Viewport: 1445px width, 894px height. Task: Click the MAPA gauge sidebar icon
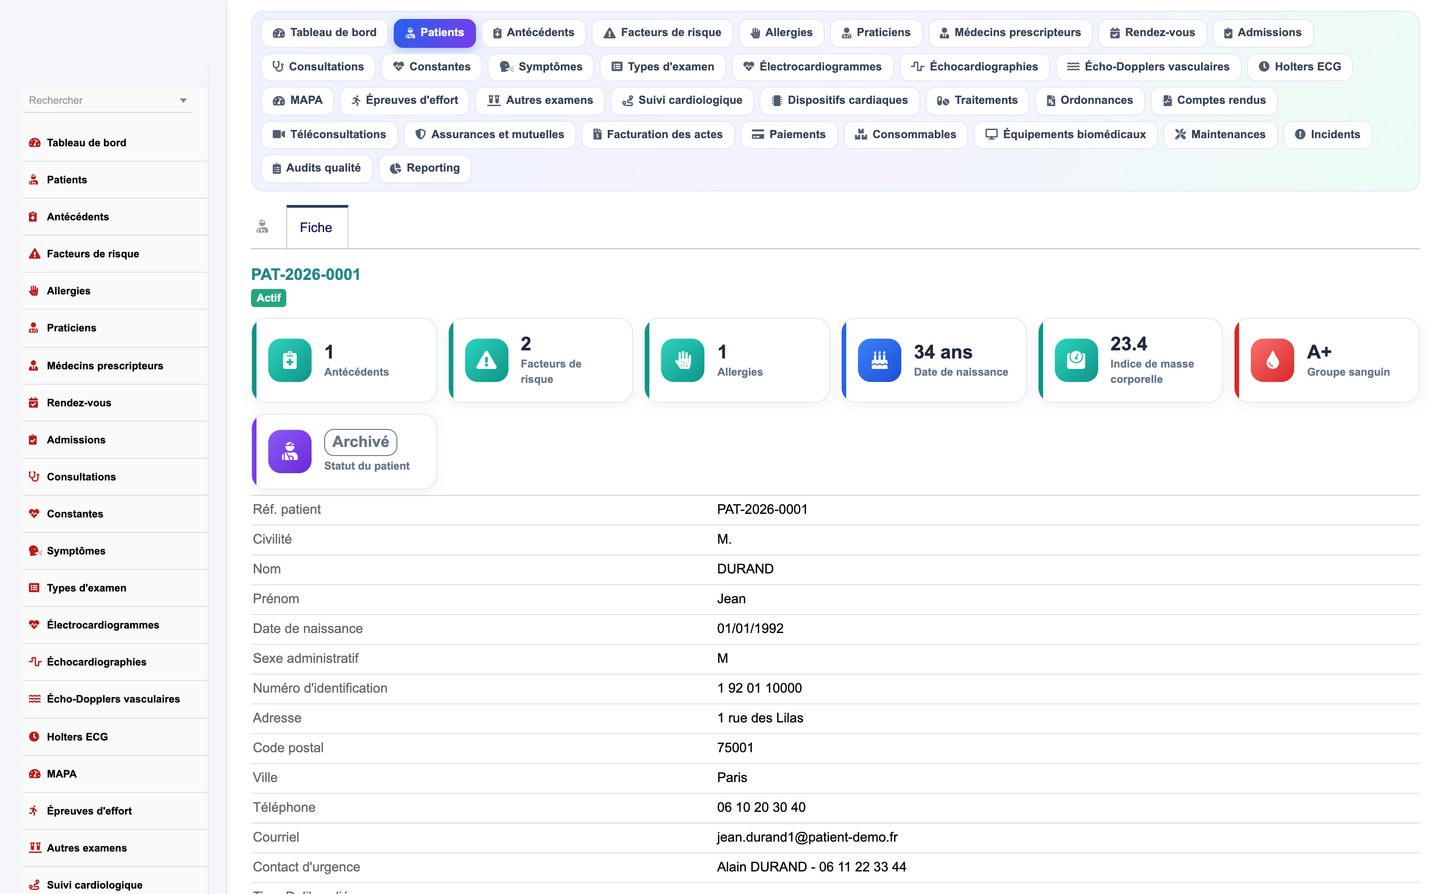click(x=34, y=774)
